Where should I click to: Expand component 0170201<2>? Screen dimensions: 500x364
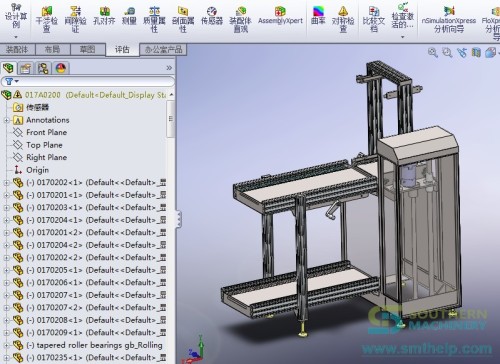6,233
